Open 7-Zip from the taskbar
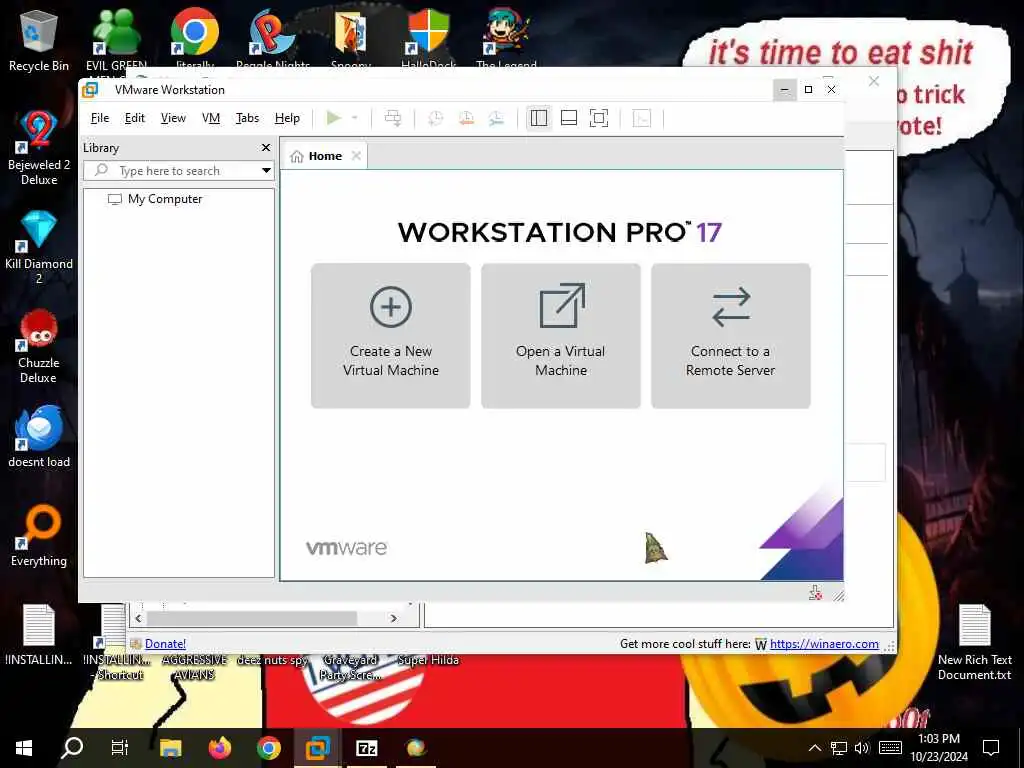Screen dimensions: 1024x768 [366, 748]
